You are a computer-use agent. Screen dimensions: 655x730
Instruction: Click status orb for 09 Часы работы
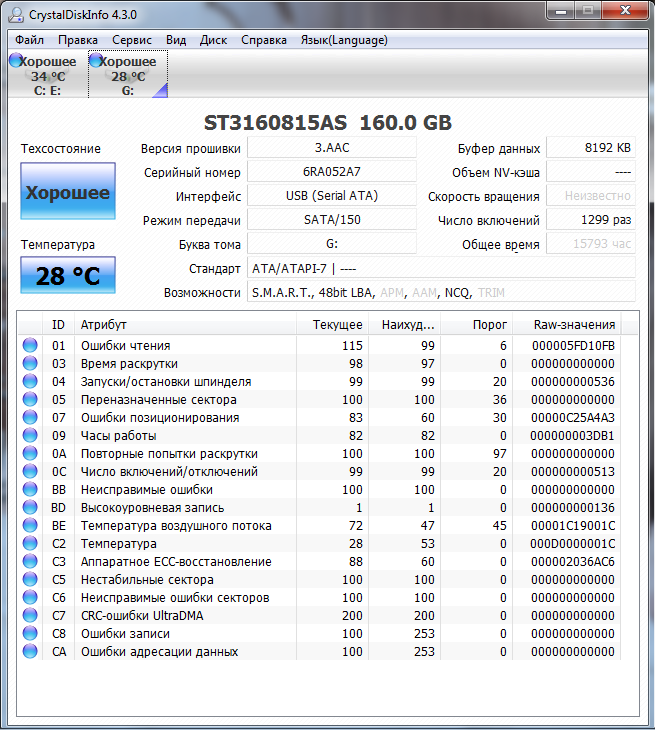click(x=30, y=435)
